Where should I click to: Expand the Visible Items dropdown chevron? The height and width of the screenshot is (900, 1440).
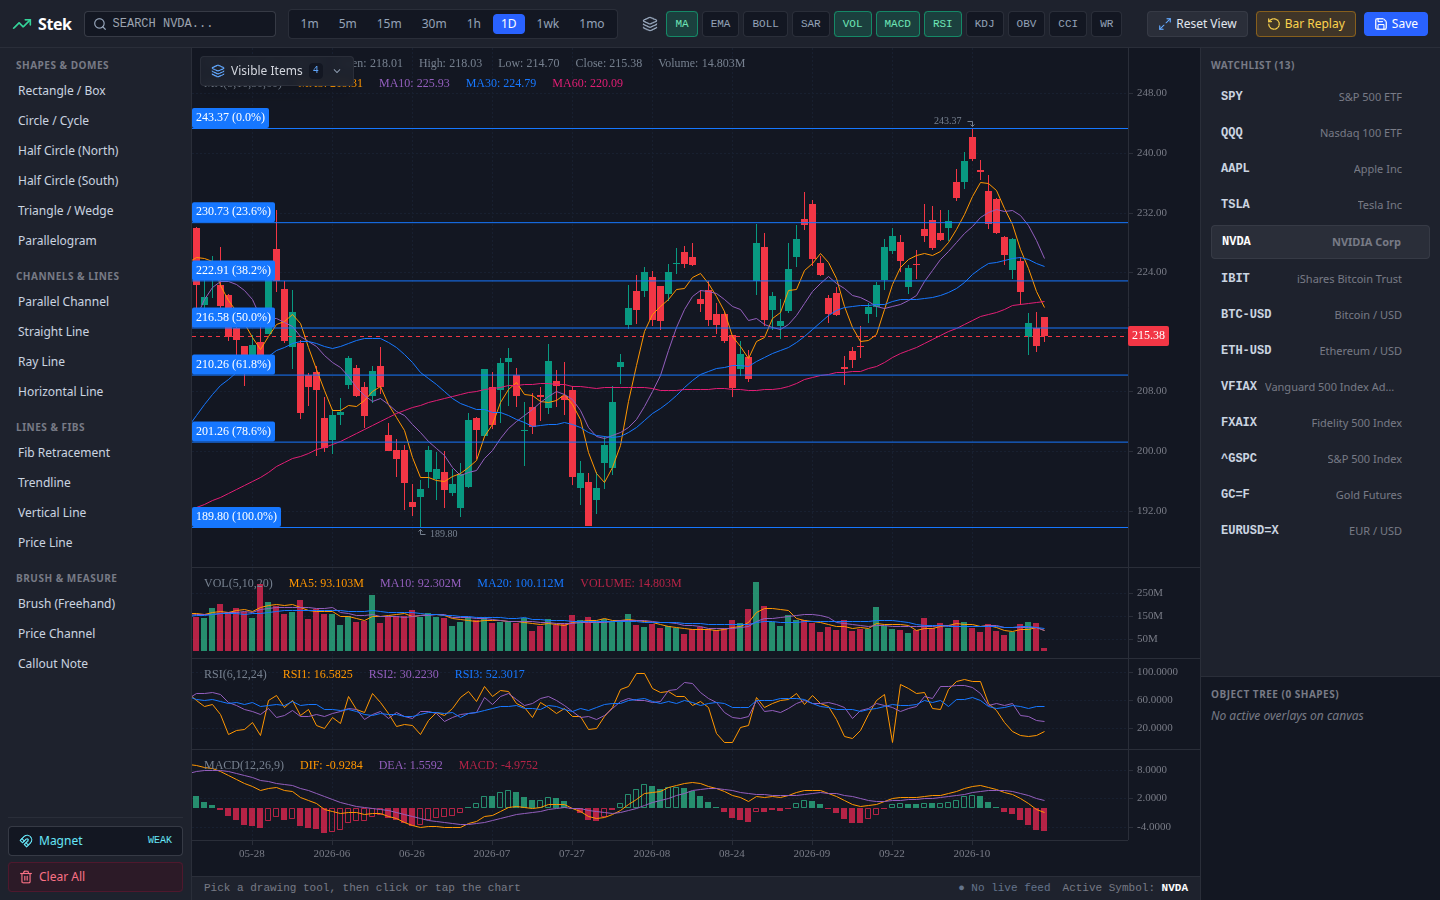tap(337, 71)
